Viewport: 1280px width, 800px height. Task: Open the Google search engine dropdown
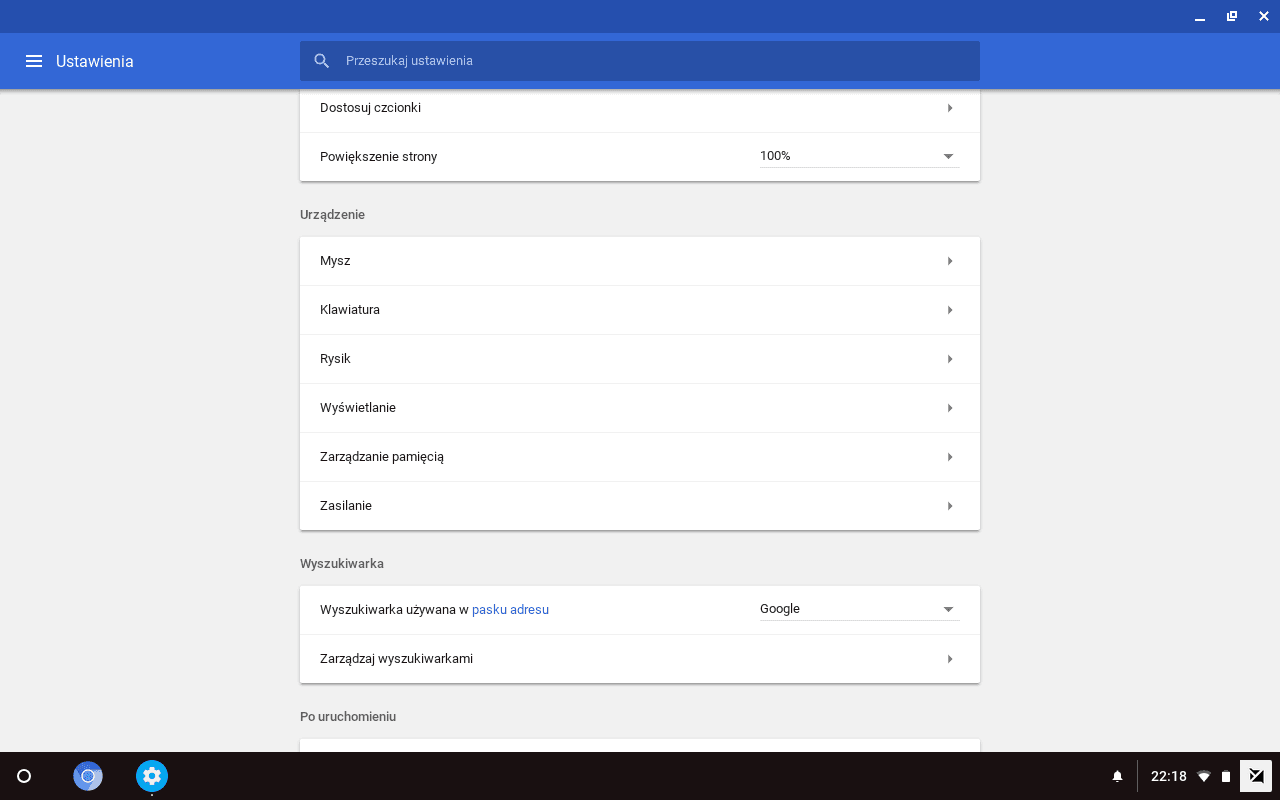pyautogui.click(x=859, y=609)
